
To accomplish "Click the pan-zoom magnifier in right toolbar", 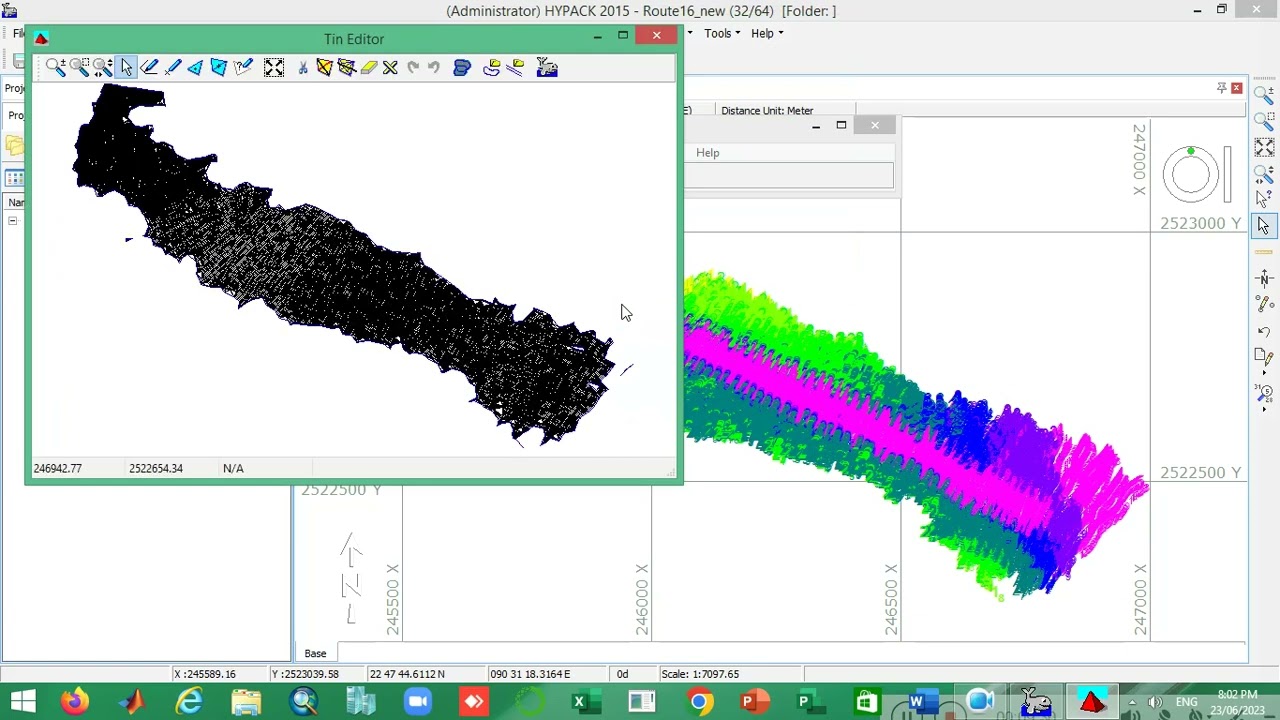I will click(x=1264, y=173).
